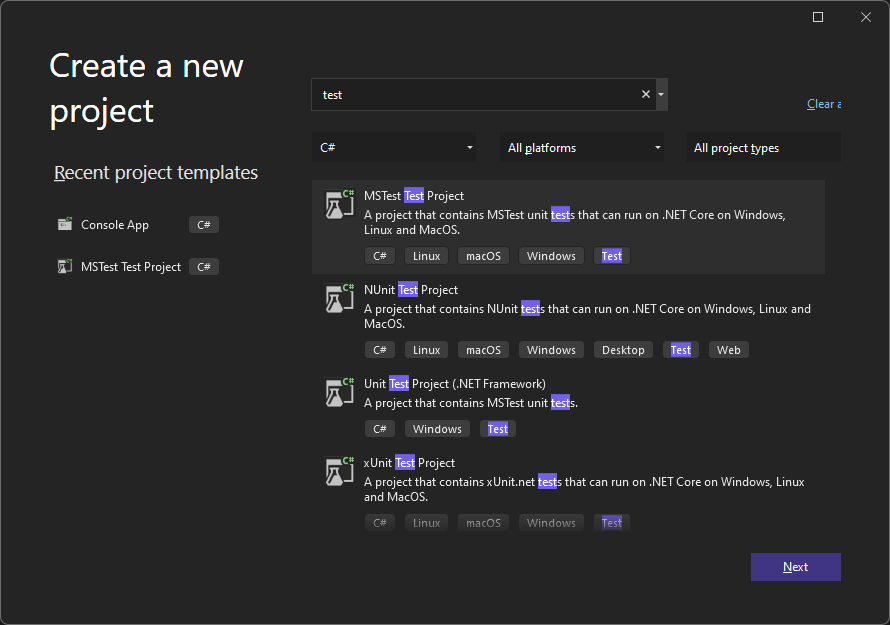Click the MSTest icon in recent project templates
This screenshot has width=890, height=625.
64,266
